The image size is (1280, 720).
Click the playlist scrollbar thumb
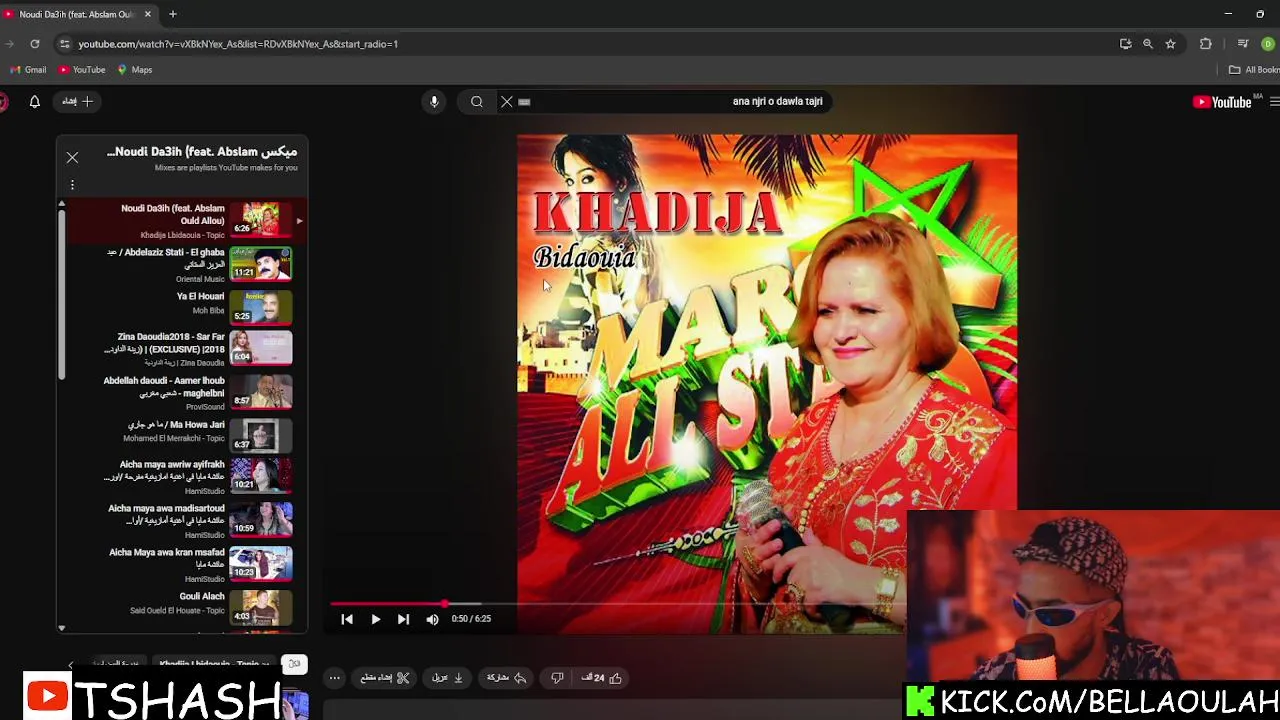click(61, 295)
